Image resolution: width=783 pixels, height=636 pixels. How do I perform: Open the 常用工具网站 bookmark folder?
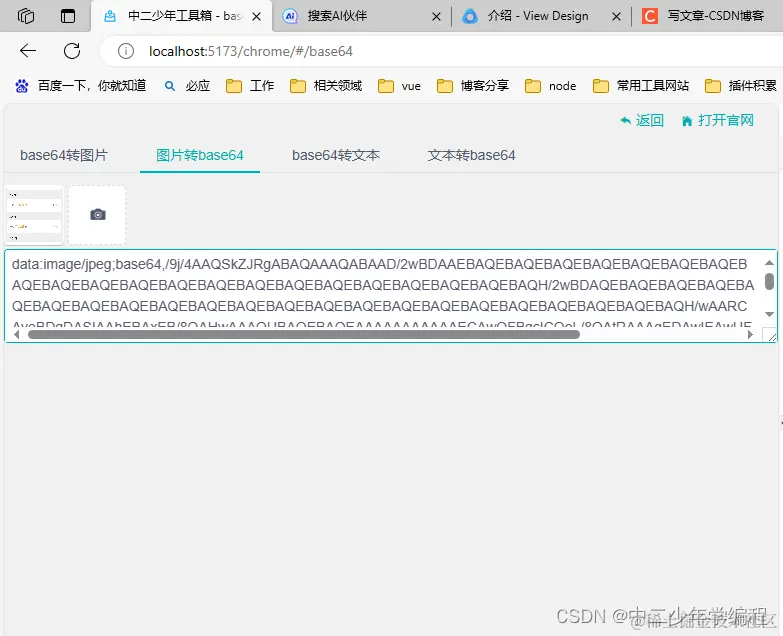coord(641,86)
